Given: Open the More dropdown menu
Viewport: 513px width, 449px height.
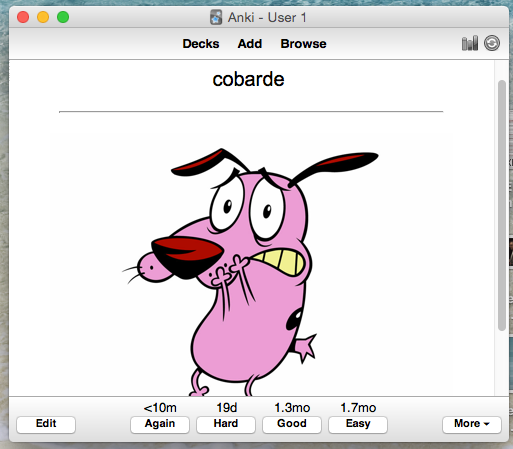Looking at the screenshot, I should 472,424.
